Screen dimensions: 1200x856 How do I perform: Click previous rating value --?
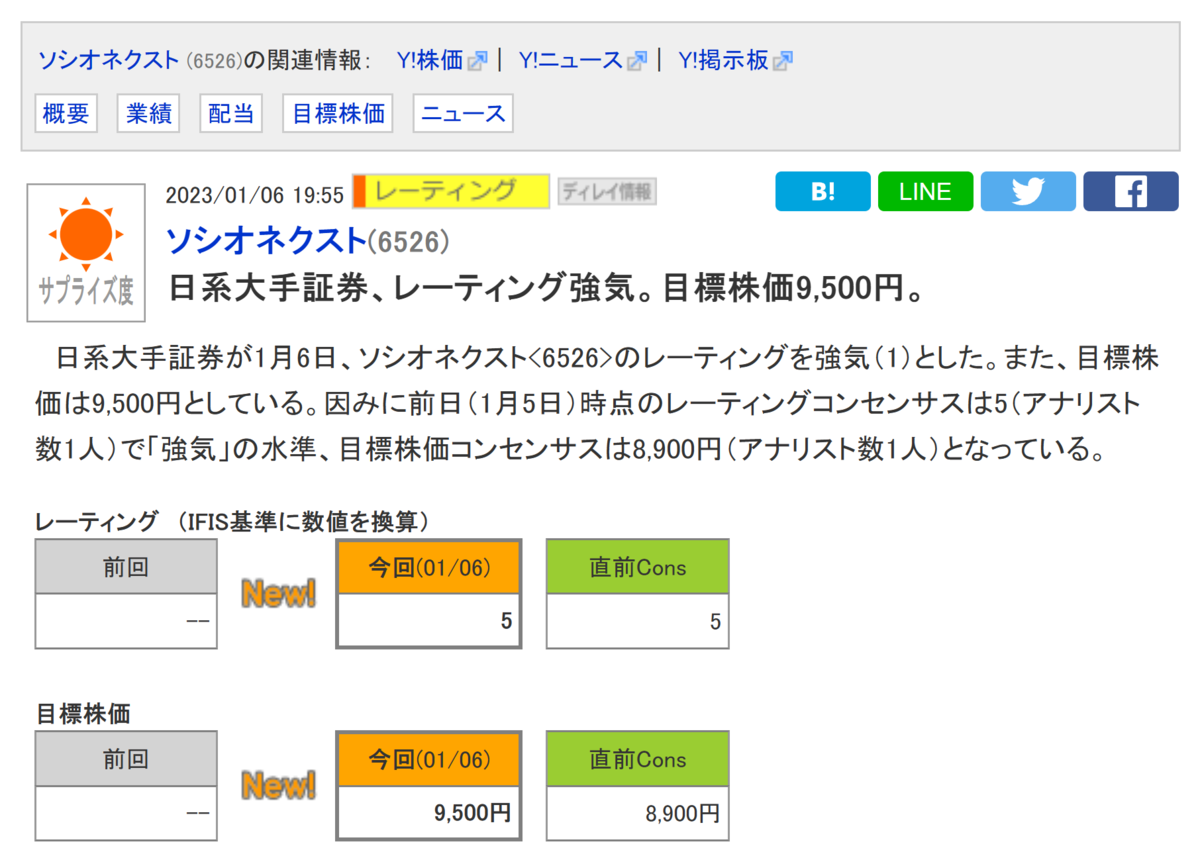coord(126,621)
